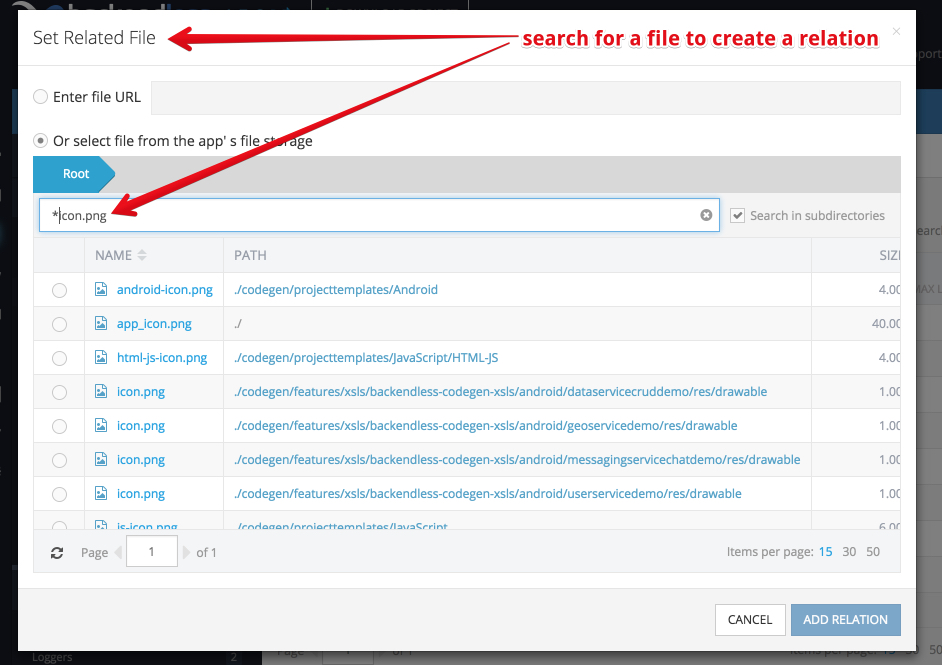Click file icon of icon.png in messagingservicechatdemo row
This screenshot has height=665, width=942.
(x=101, y=460)
